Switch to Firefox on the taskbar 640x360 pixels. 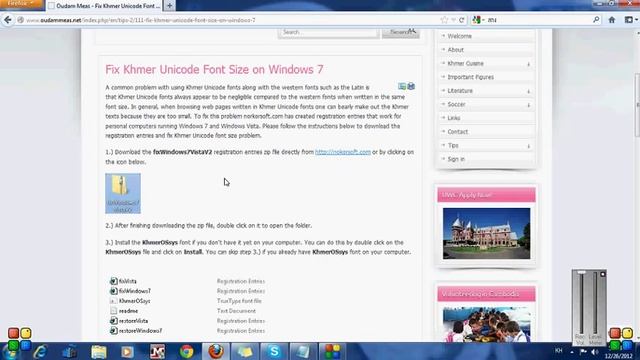coord(216,351)
